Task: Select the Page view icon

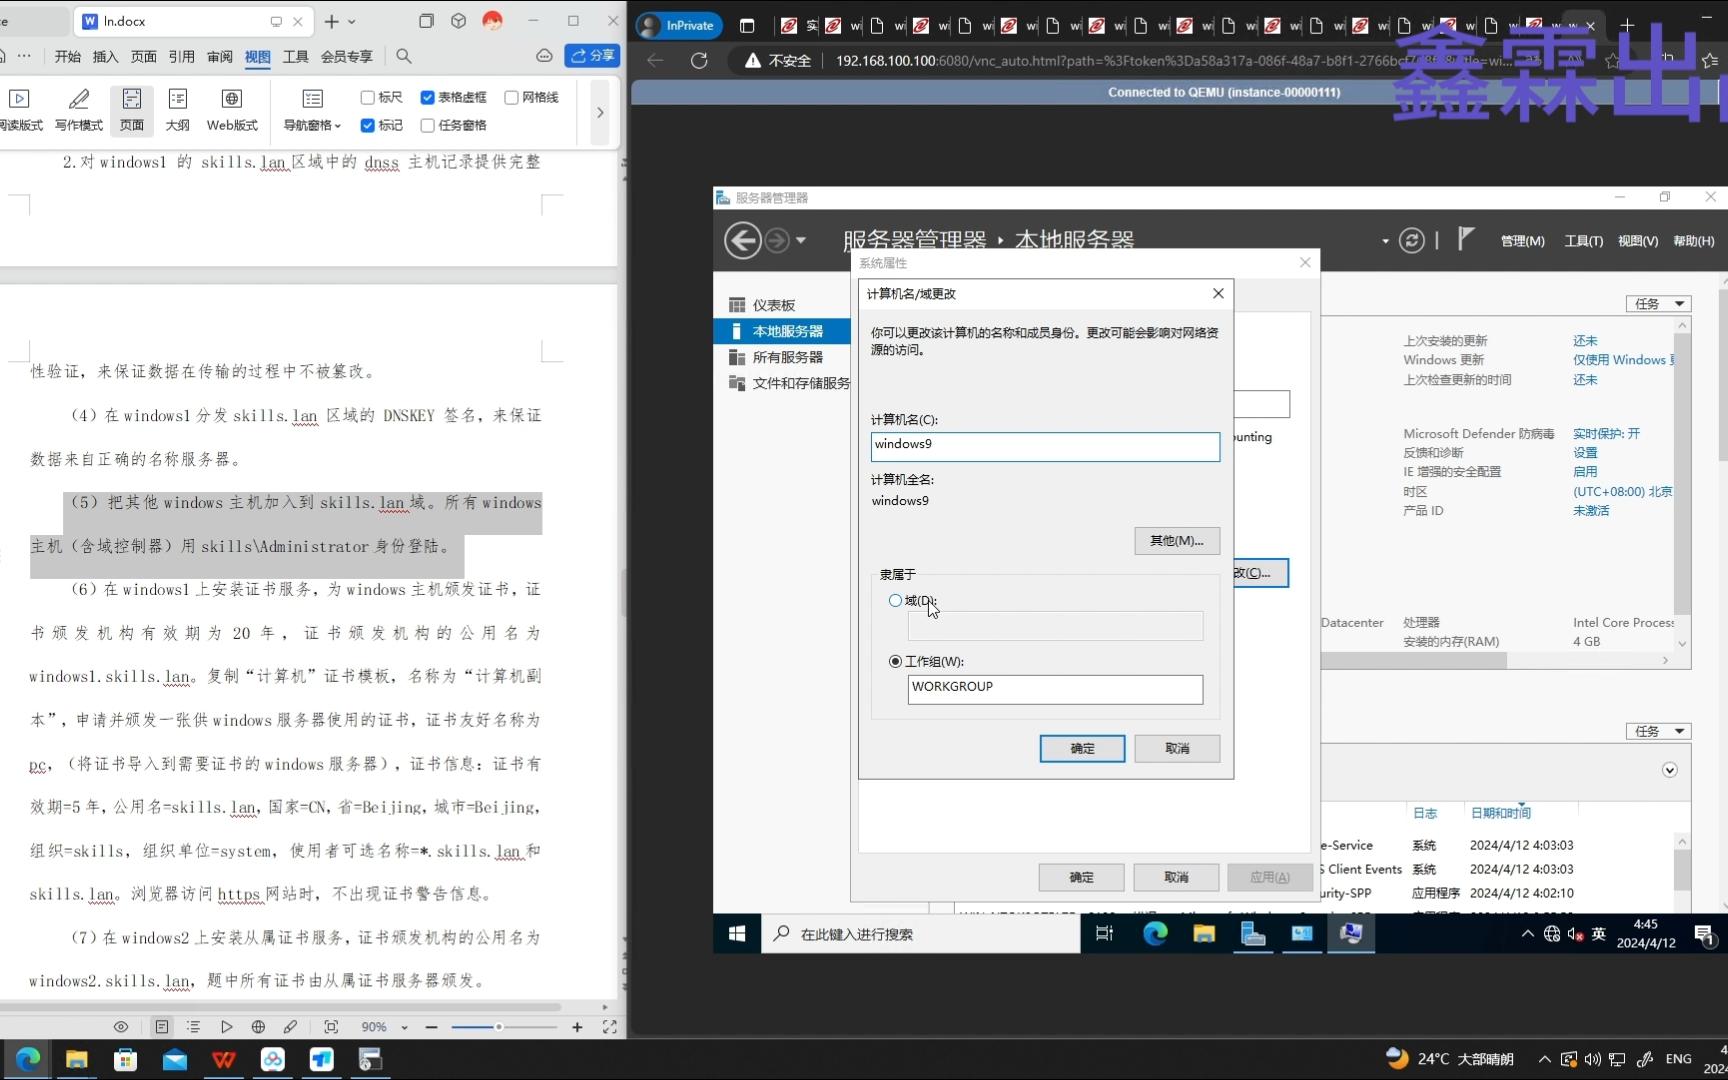Action: pos(132,109)
